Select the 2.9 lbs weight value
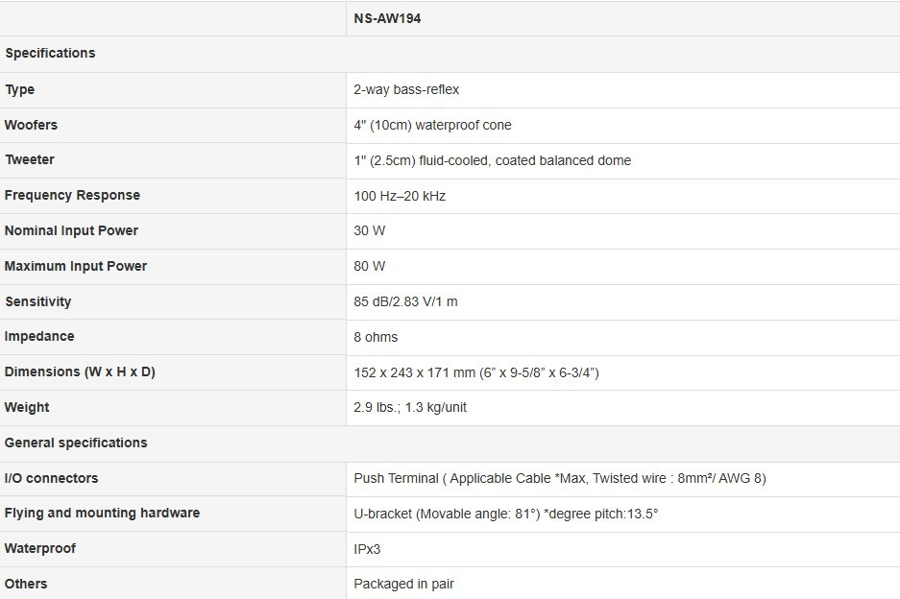 point(410,407)
